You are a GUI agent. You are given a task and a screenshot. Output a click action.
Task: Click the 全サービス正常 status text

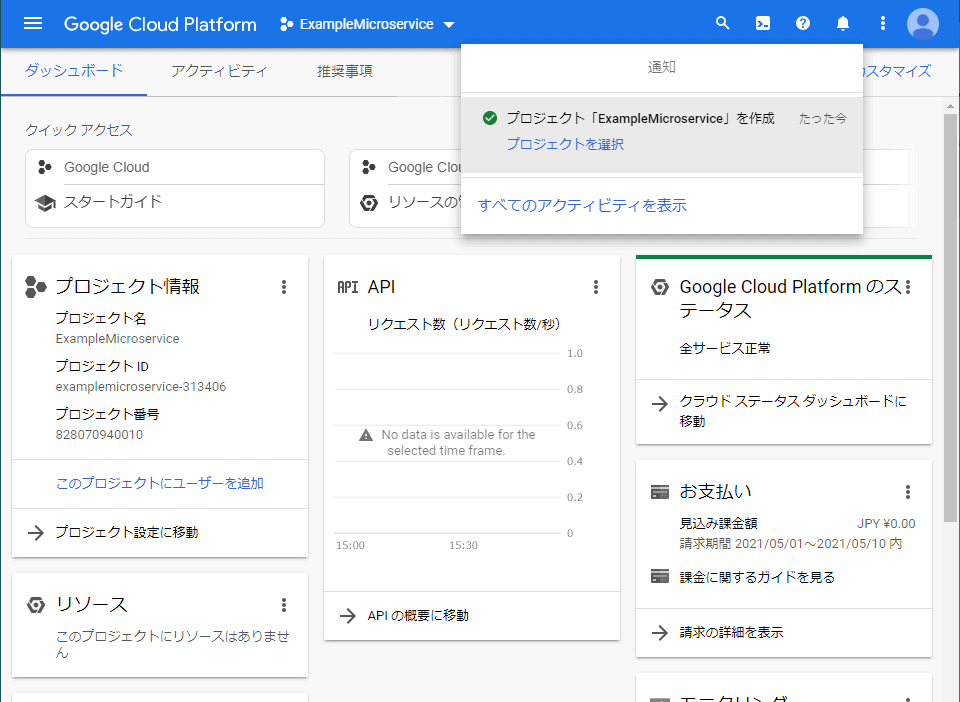point(725,348)
